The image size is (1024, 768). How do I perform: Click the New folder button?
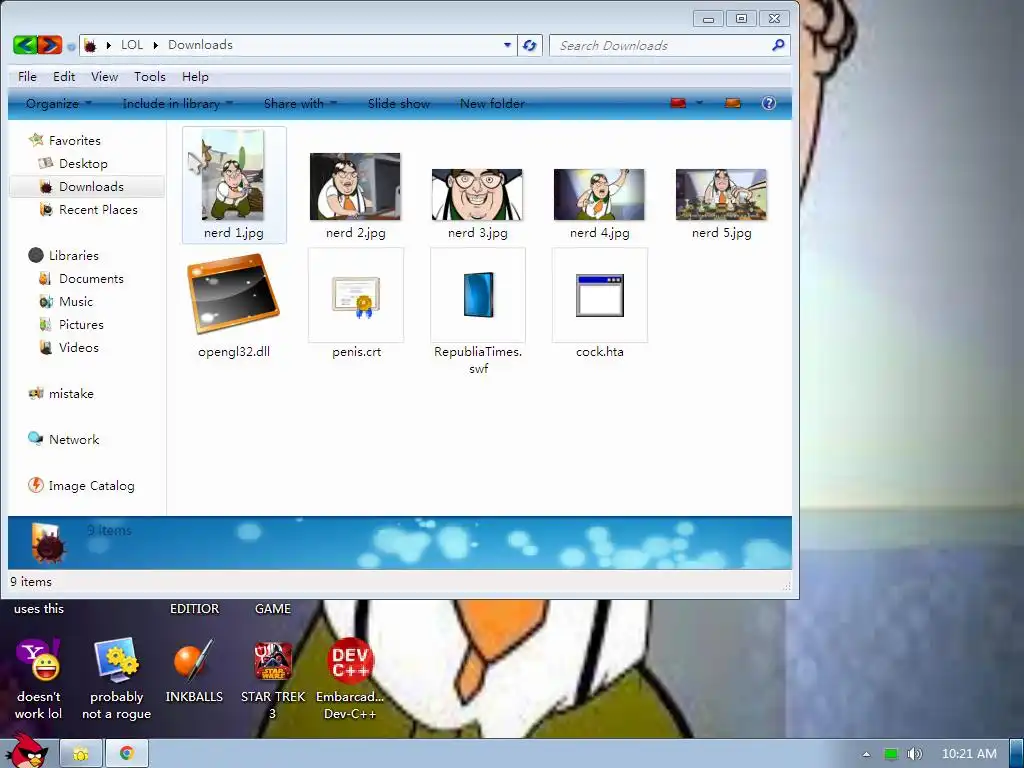pyautogui.click(x=492, y=103)
